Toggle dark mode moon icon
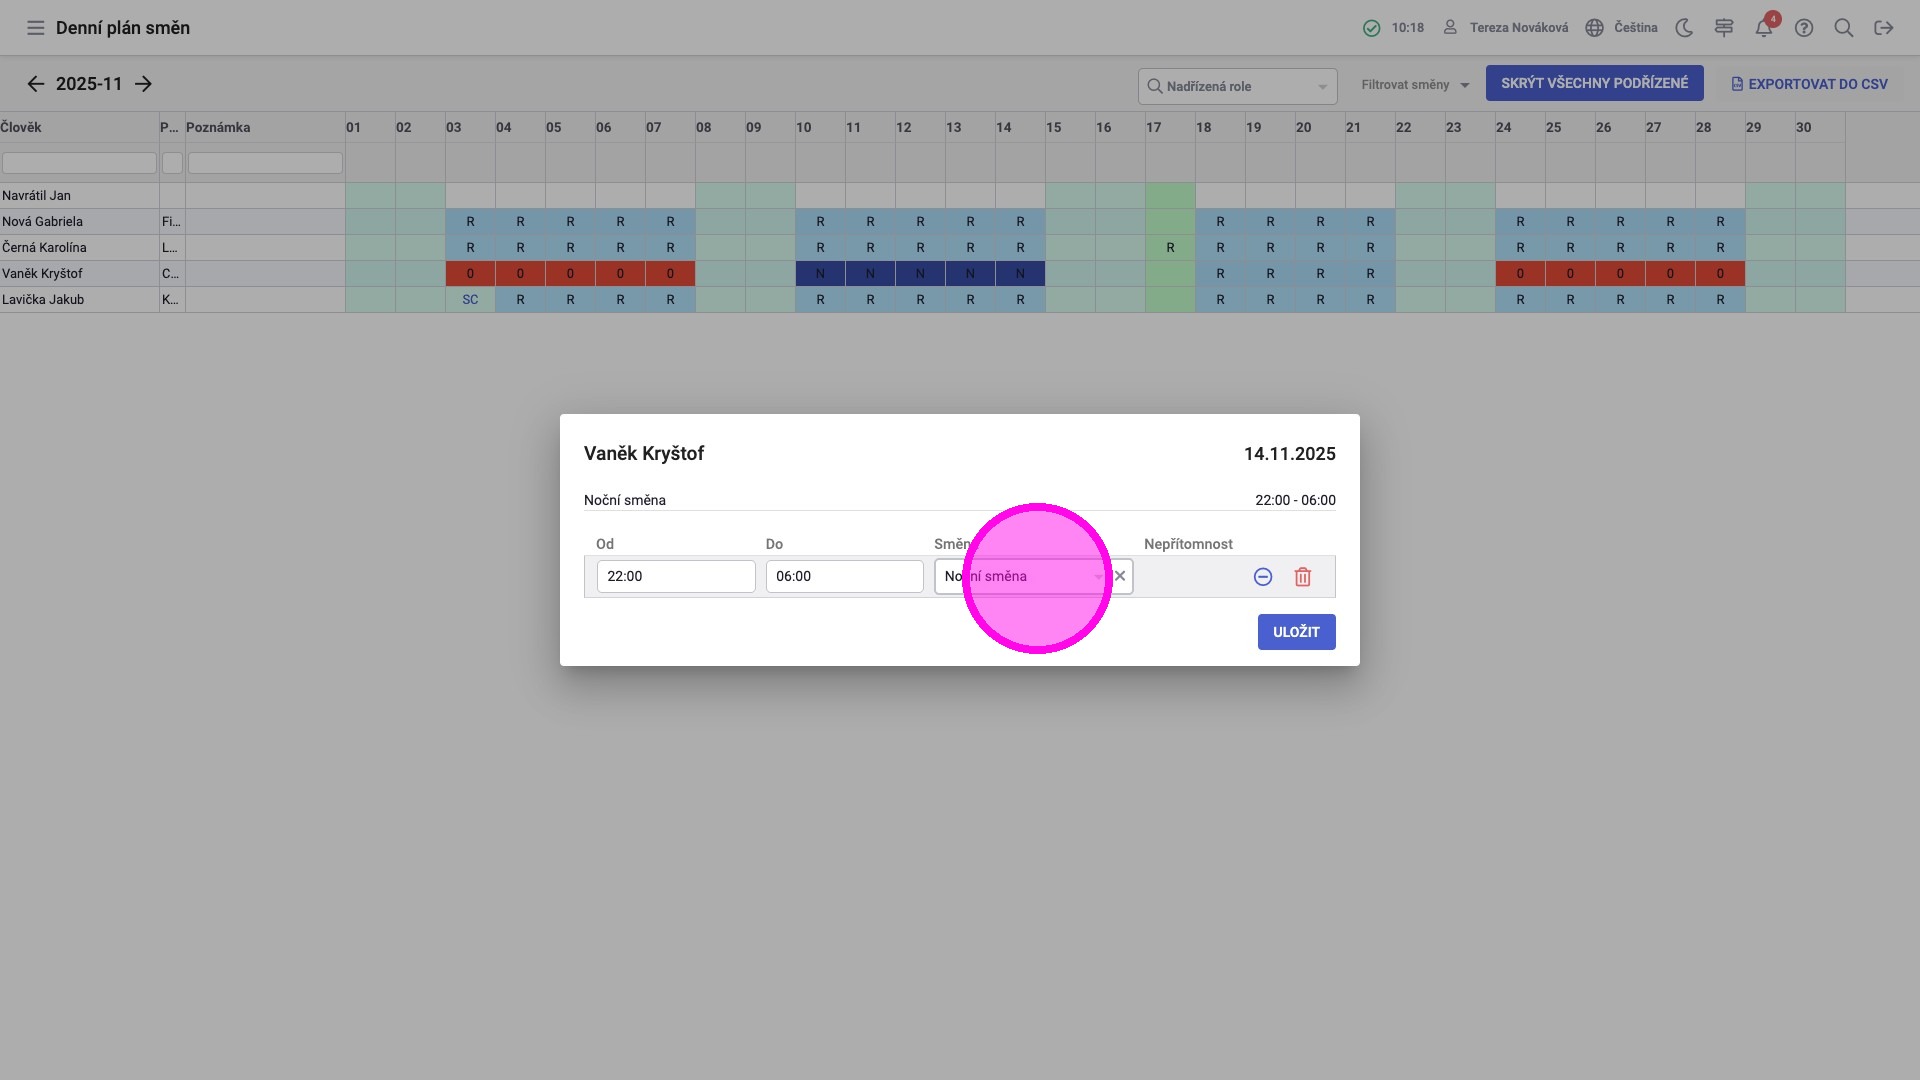 coord(1684,28)
